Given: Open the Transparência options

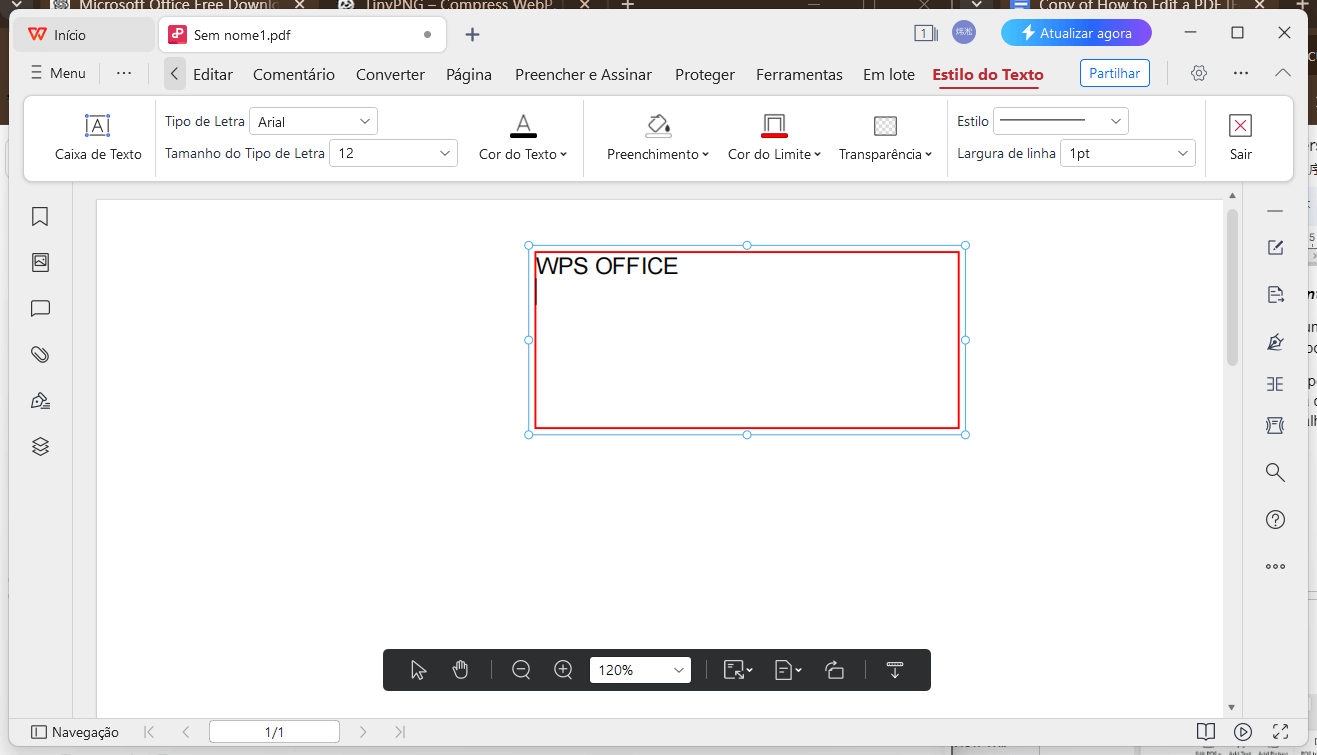Looking at the screenshot, I should [x=885, y=138].
